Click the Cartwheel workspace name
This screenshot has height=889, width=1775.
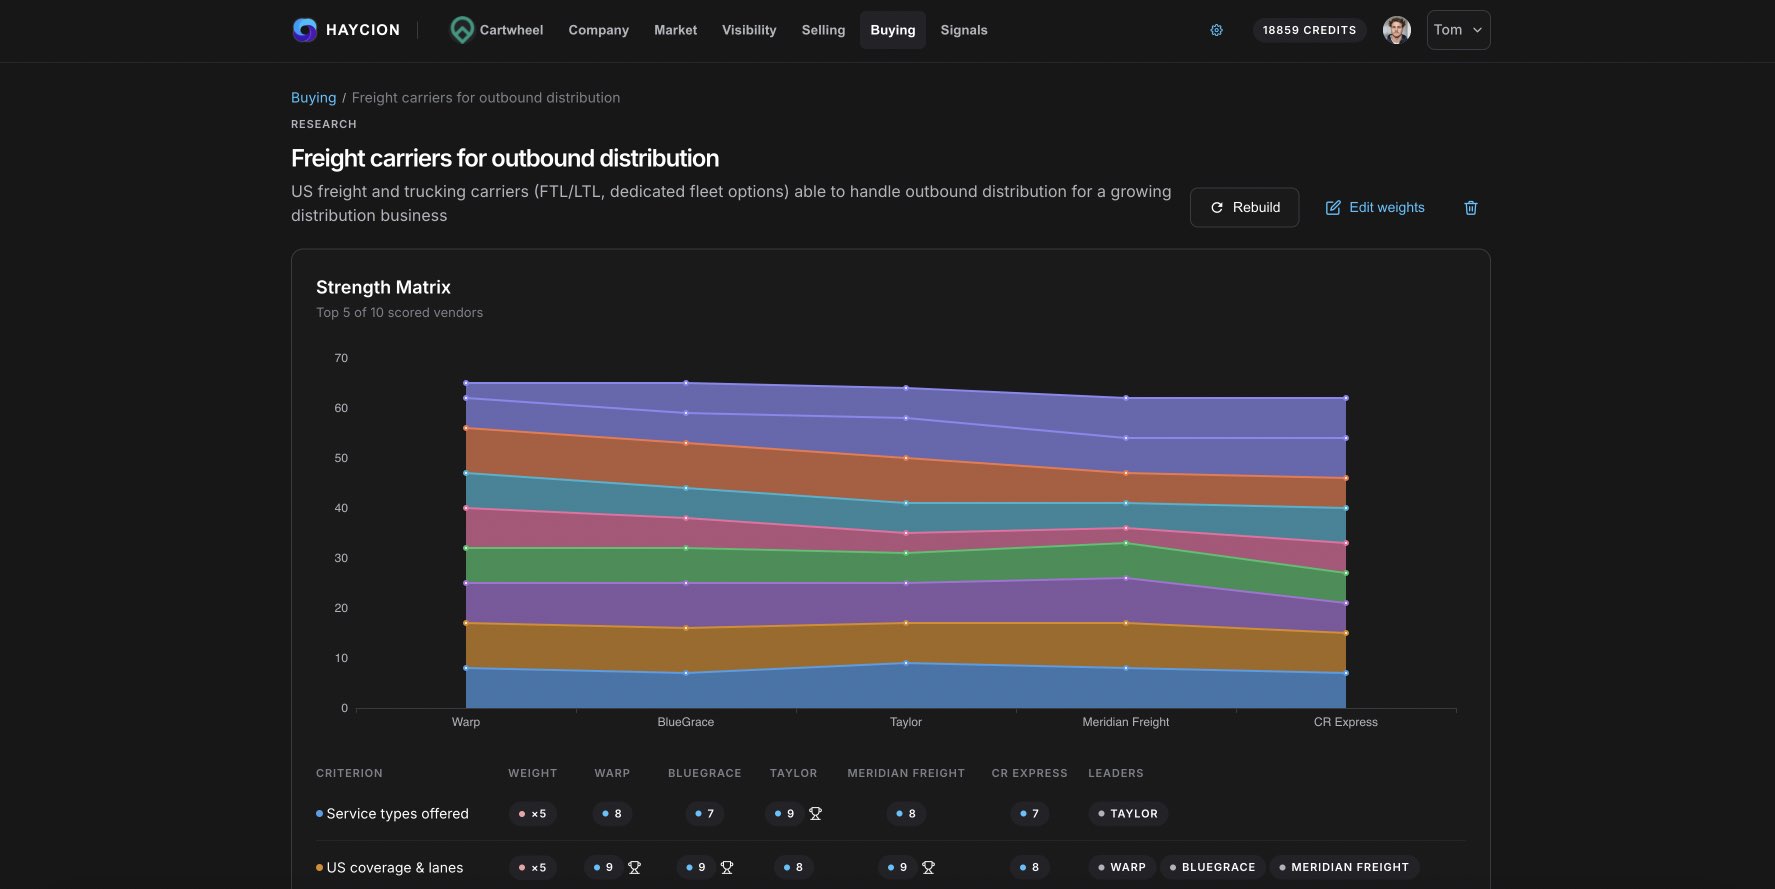pyautogui.click(x=511, y=30)
